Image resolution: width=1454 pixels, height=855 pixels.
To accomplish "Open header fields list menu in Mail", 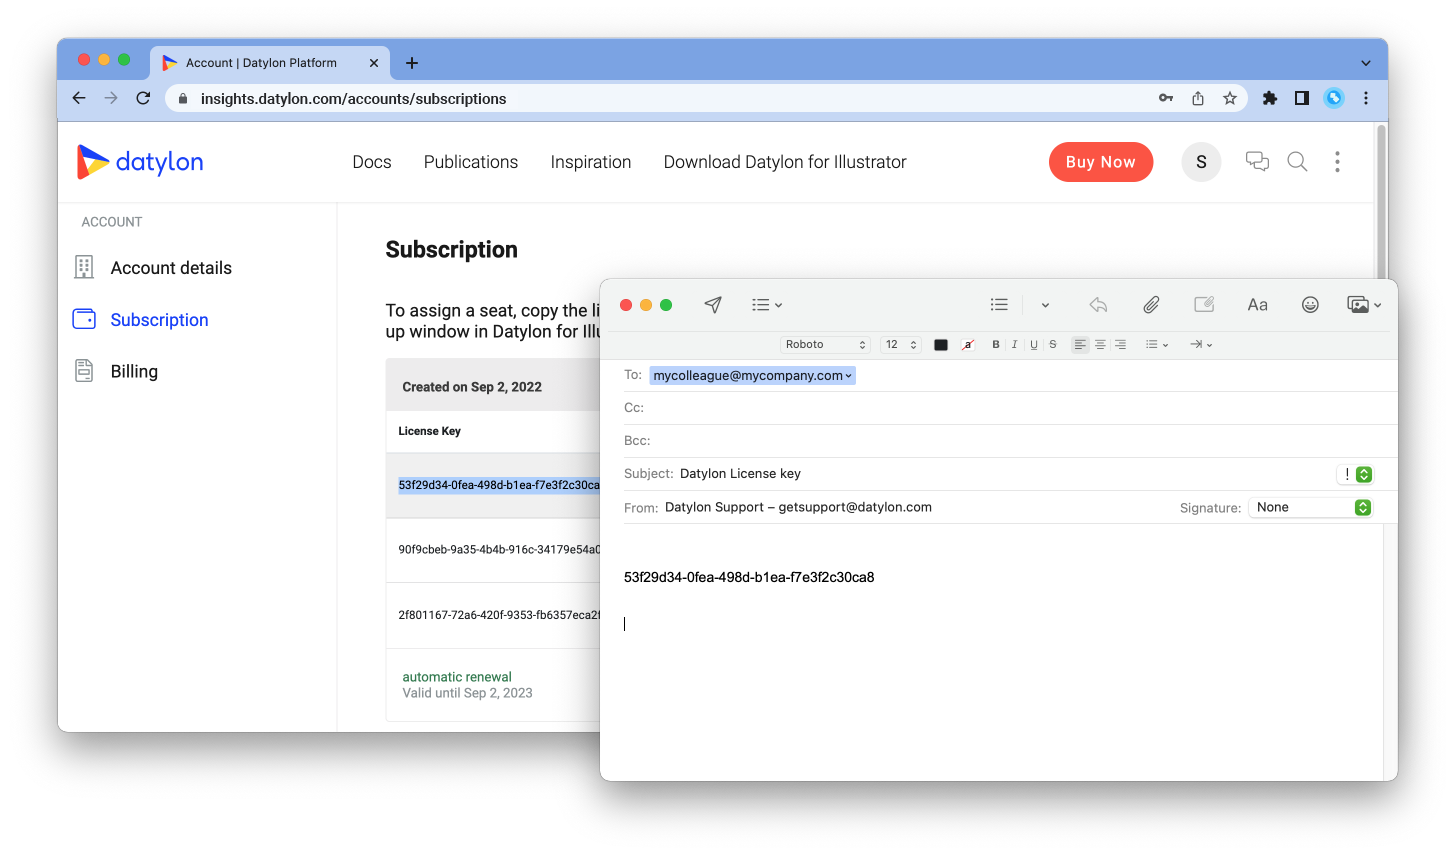I will [x=767, y=305].
